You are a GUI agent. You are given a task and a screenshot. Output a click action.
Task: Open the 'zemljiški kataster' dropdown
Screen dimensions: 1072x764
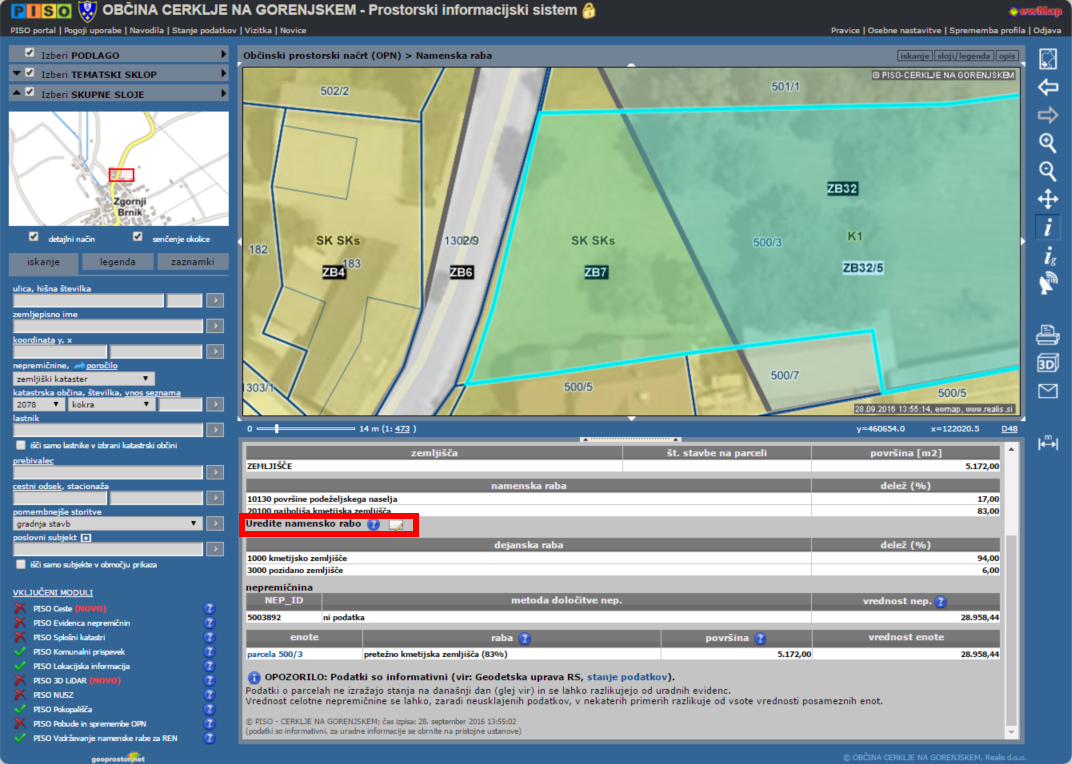click(84, 379)
